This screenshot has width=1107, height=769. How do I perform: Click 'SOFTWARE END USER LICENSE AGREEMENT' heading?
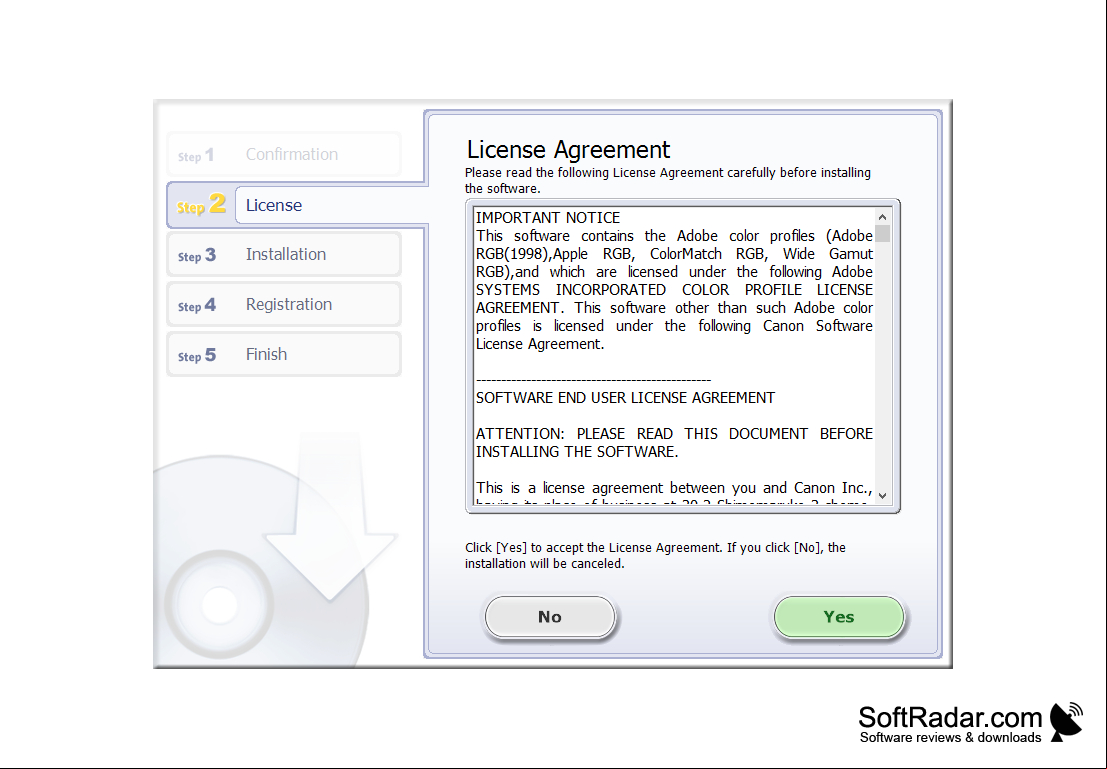click(x=625, y=398)
